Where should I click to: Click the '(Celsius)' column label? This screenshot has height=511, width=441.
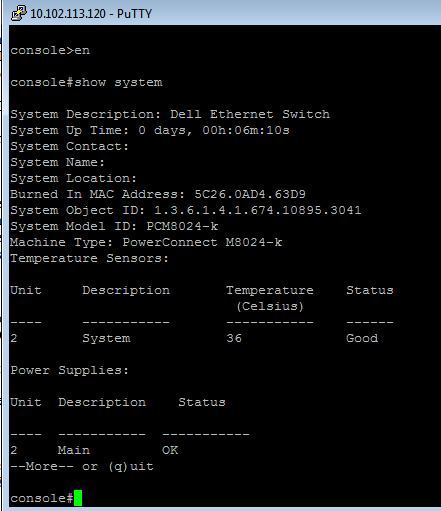coord(270,306)
